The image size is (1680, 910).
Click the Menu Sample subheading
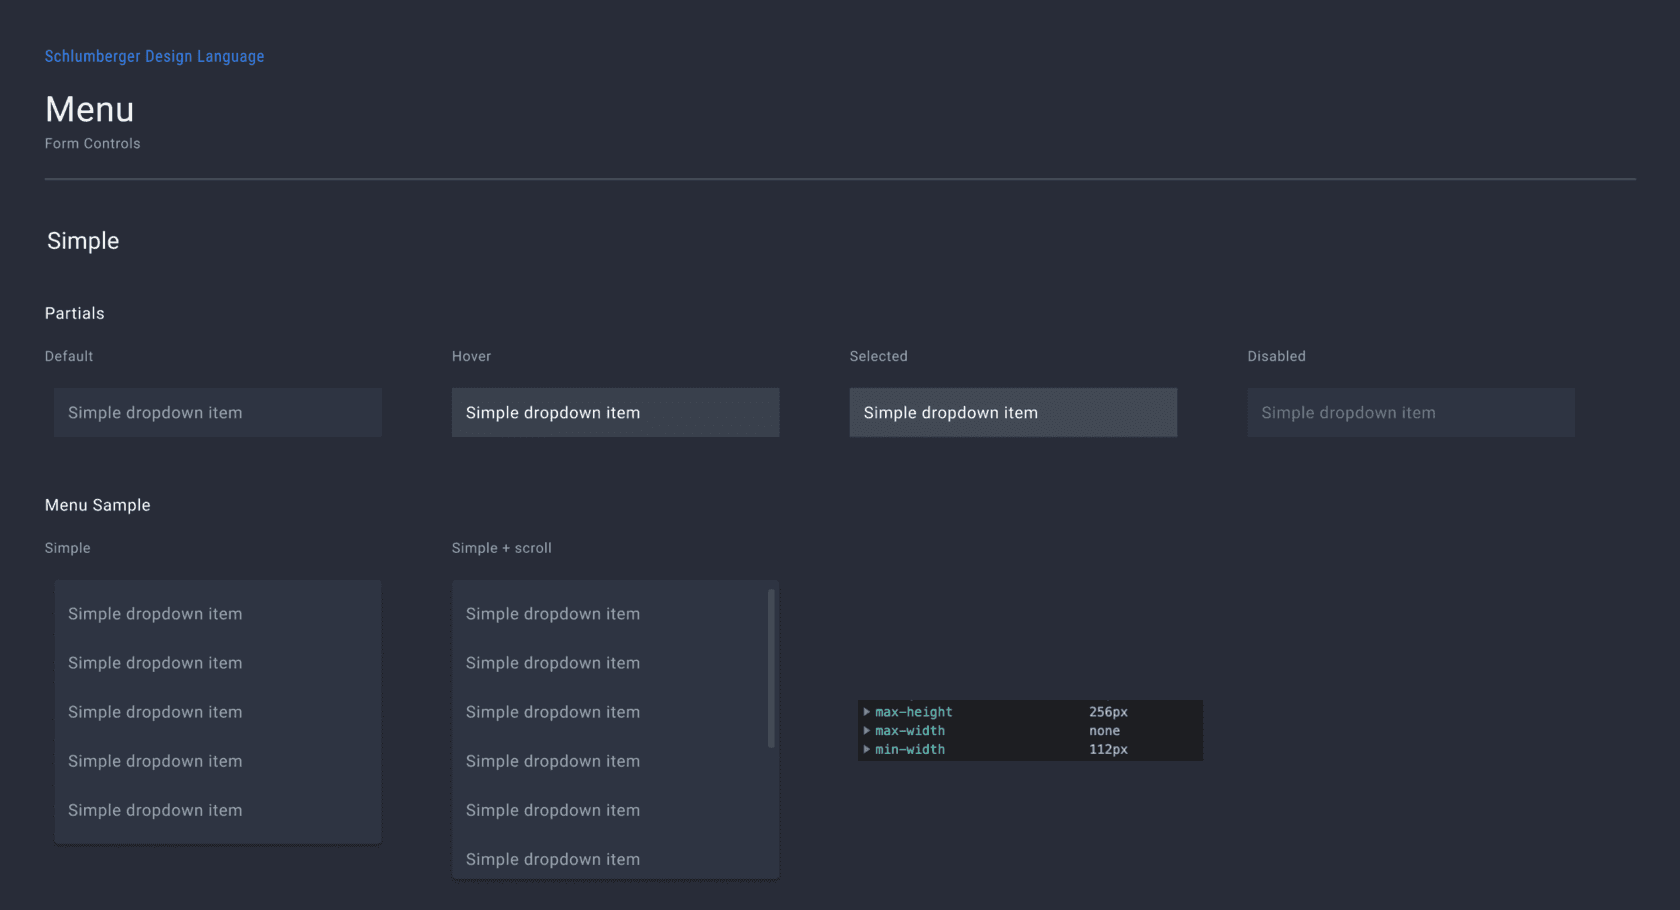(97, 505)
